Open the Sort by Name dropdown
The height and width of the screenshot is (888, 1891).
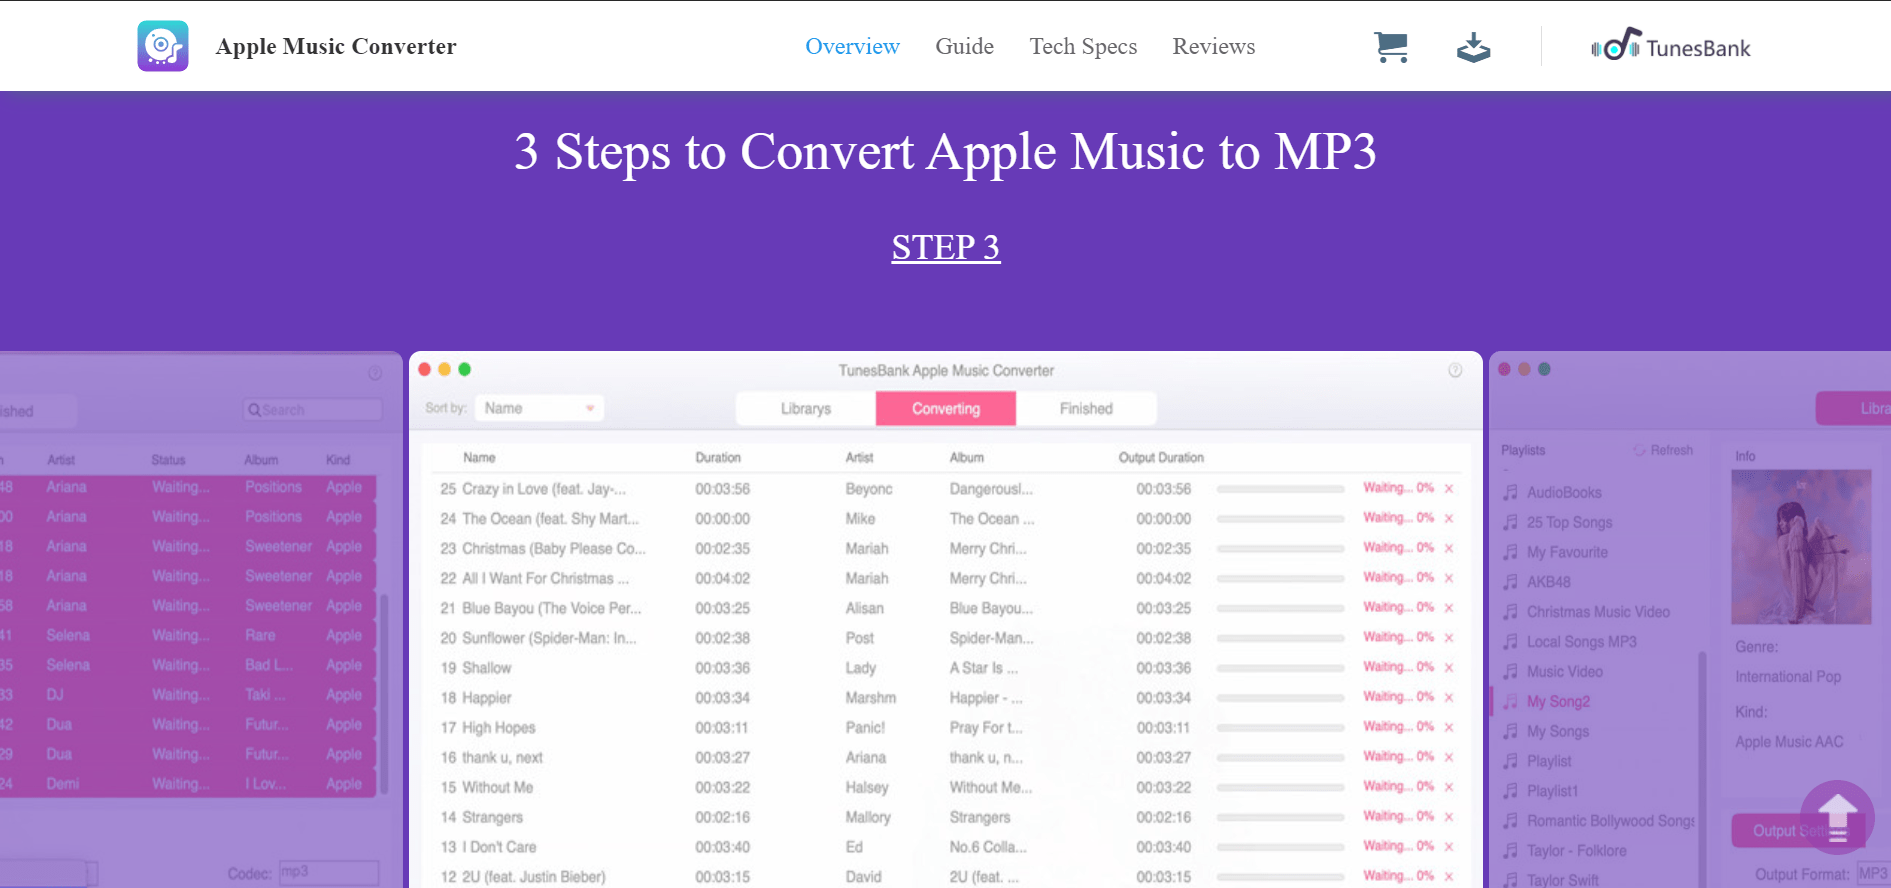539,408
